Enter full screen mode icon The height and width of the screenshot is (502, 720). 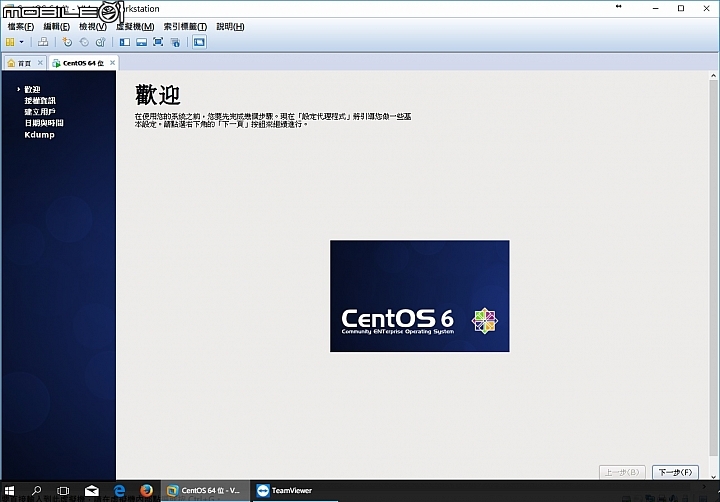click(x=158, y=42)
